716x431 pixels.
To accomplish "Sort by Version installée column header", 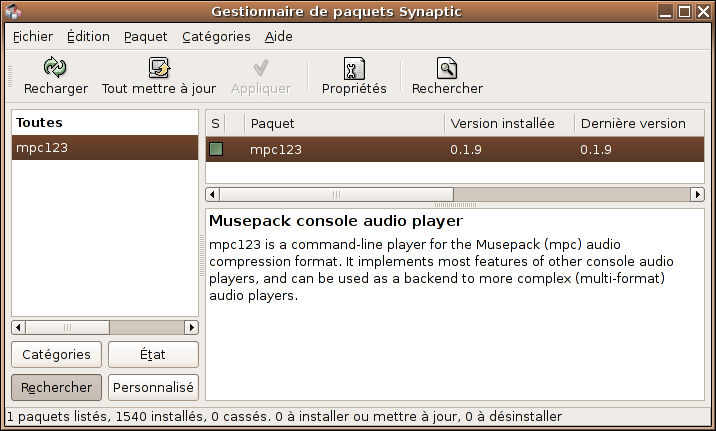I will click(x=509, y=123).
